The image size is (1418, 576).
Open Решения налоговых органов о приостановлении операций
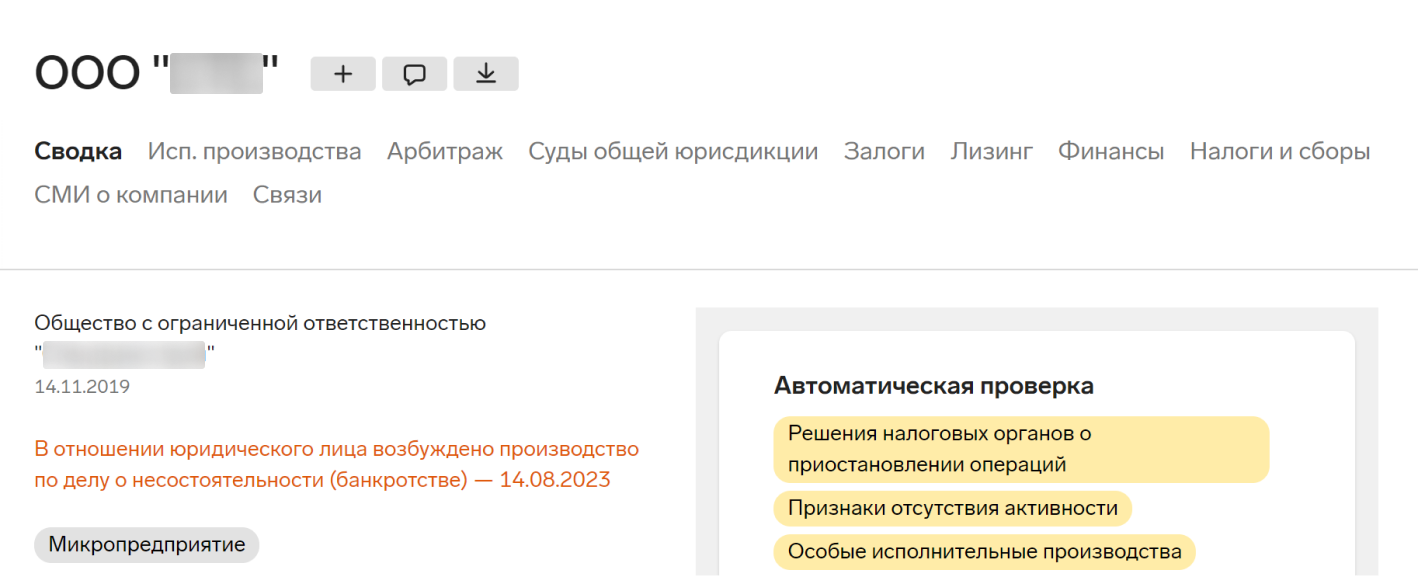[x=1021, y=449]
